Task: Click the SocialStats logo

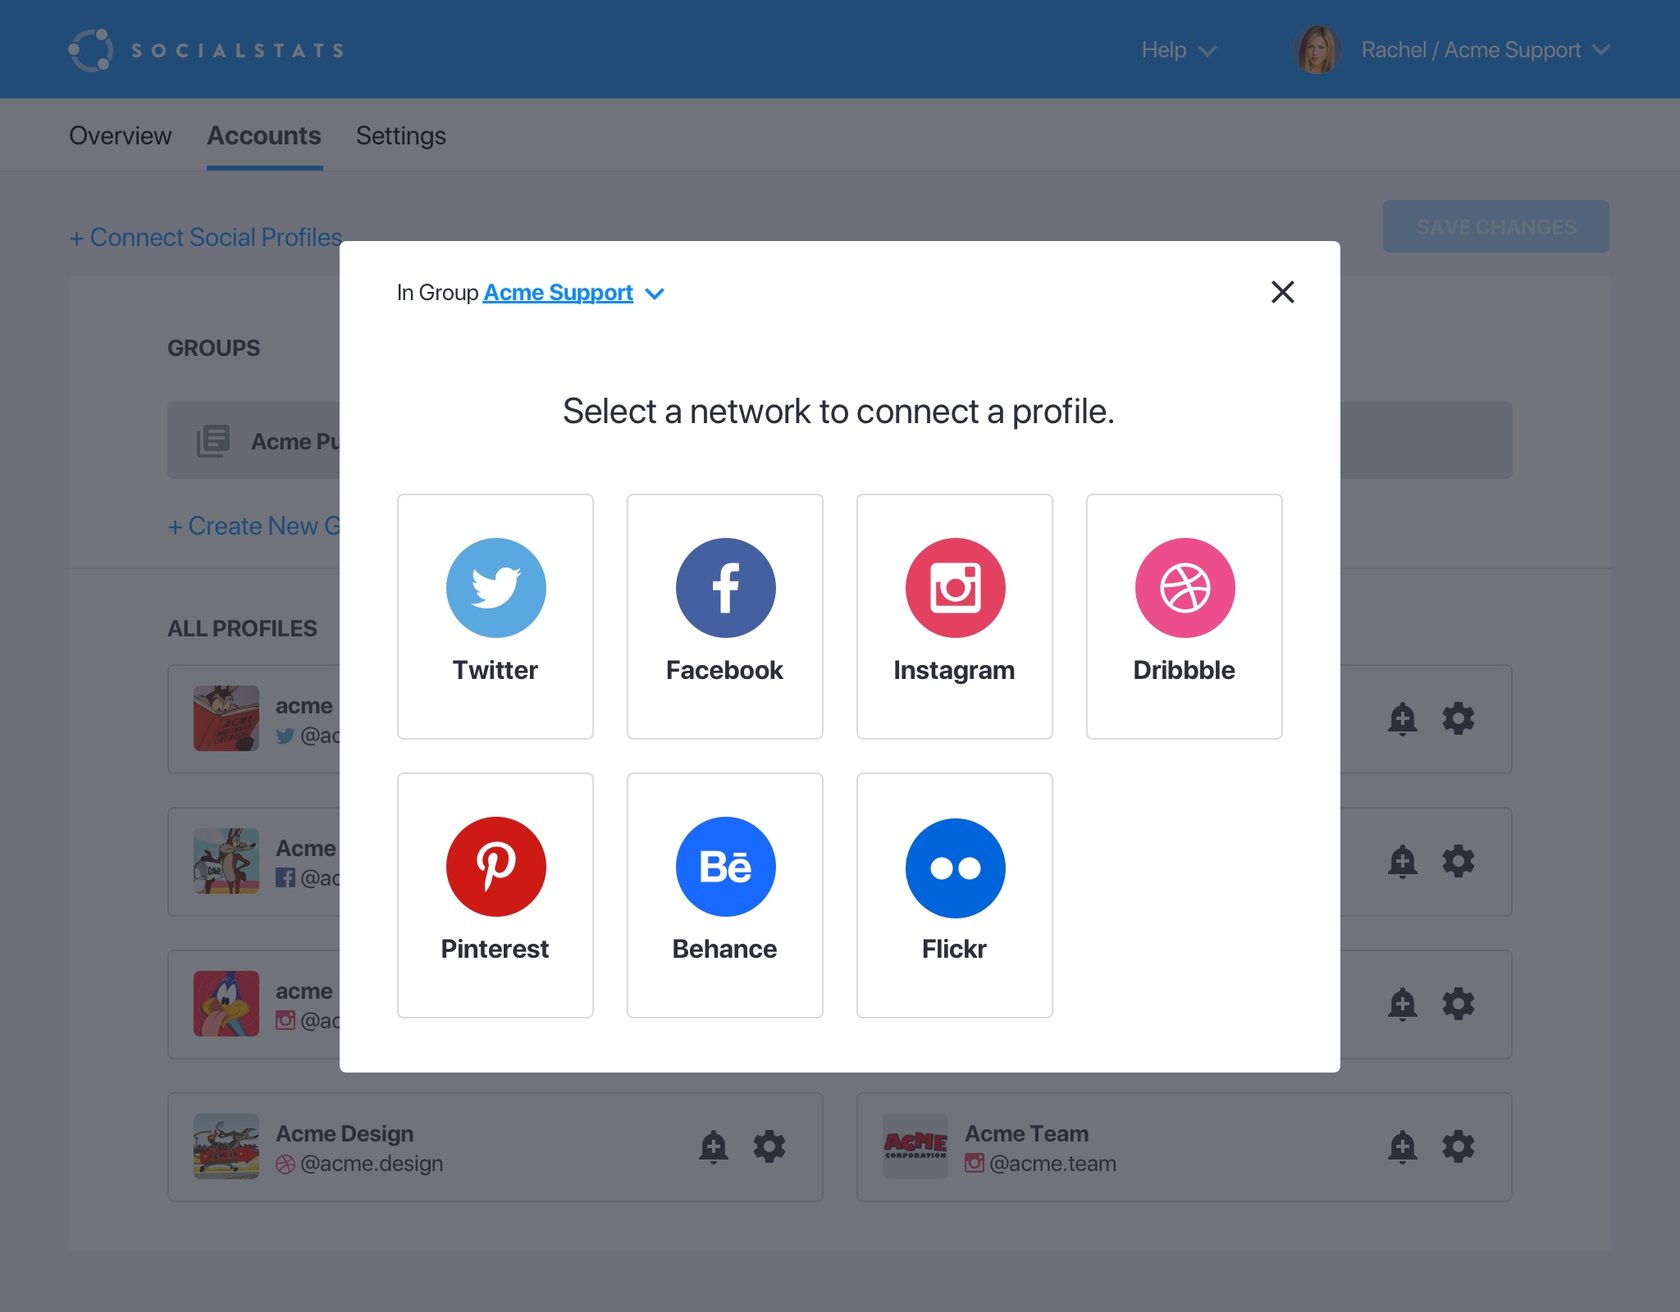Action: point(206,50)
